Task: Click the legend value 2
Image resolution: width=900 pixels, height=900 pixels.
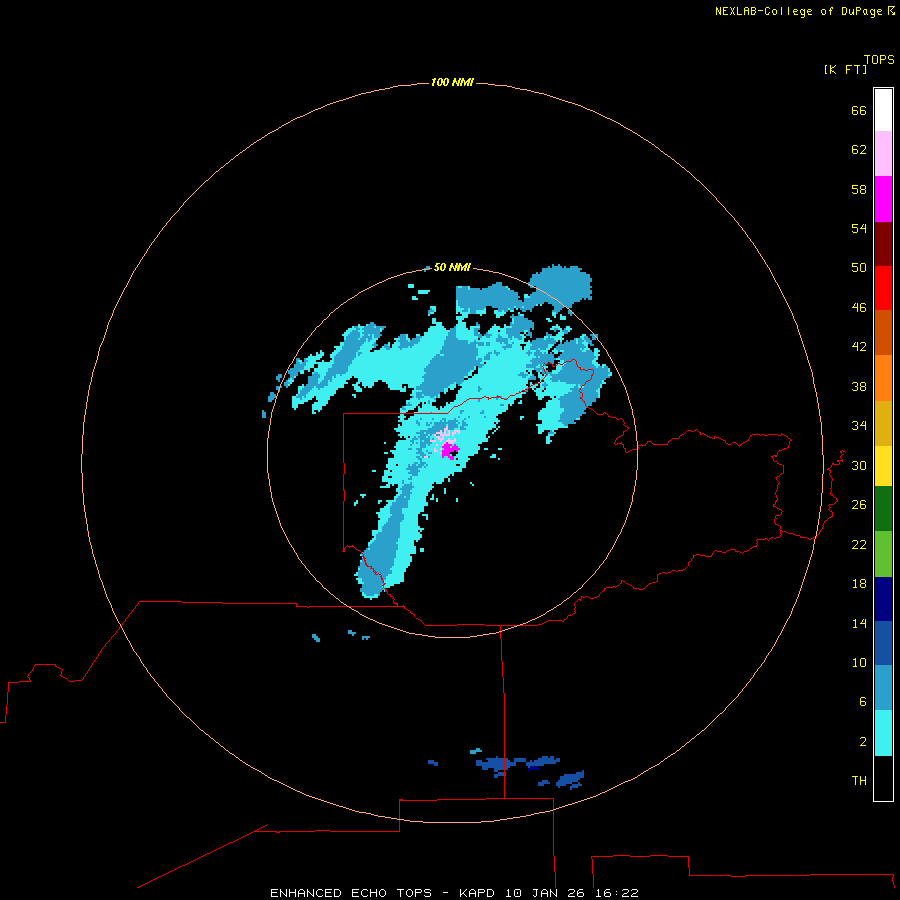Action: [863, 742]
